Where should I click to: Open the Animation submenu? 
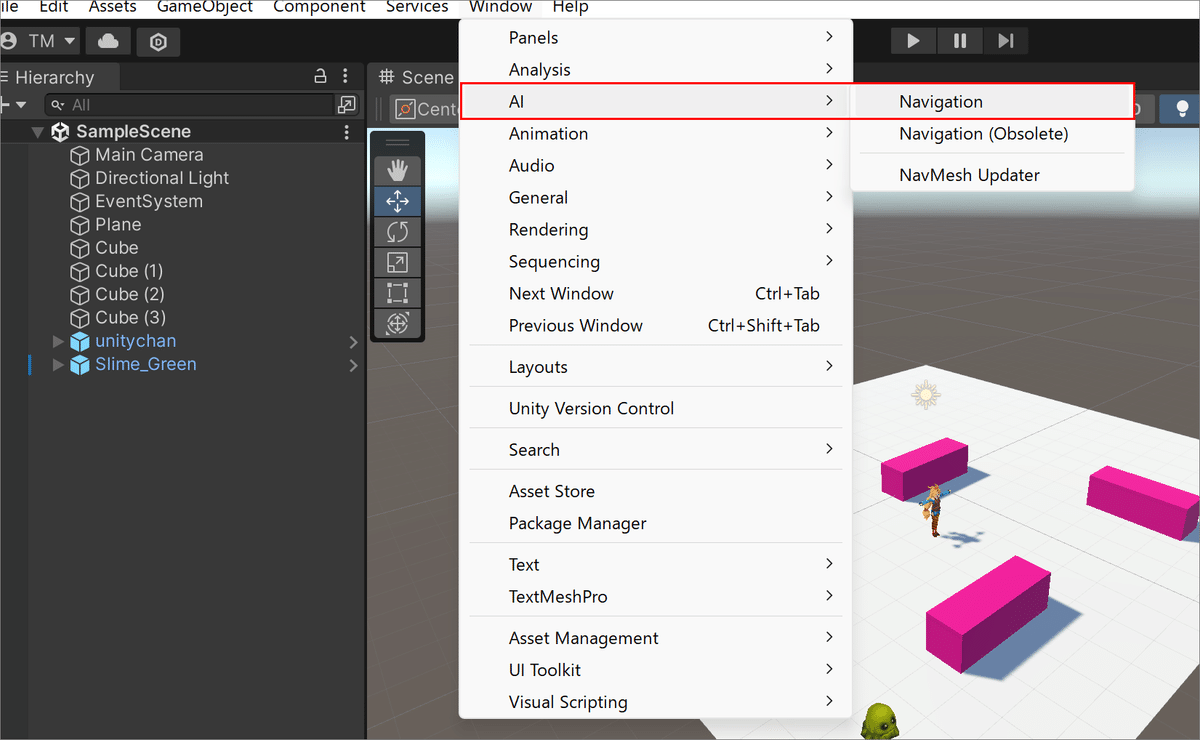coord(655,134)
